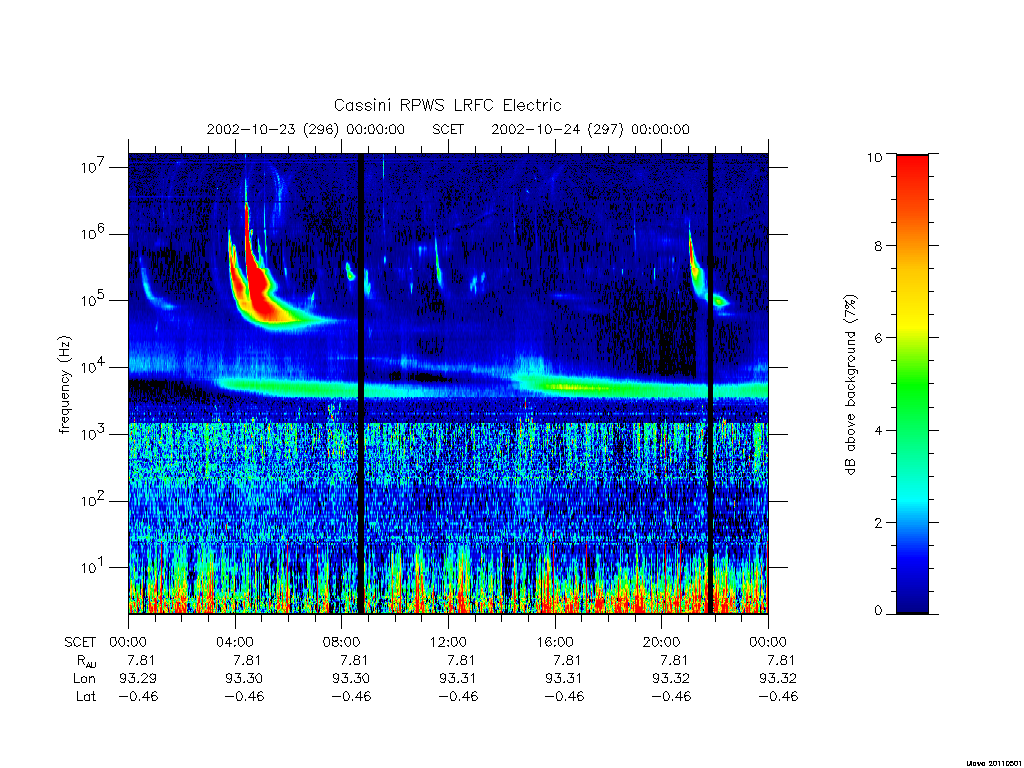Click the colorbar tick label "0"
The image size is (1024, 768).
coord(878,611)
